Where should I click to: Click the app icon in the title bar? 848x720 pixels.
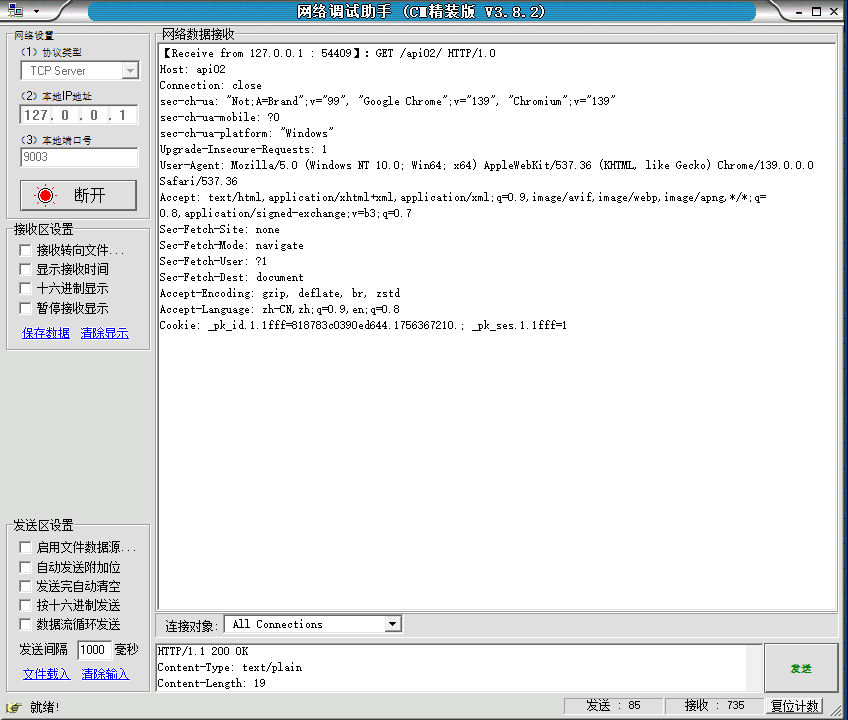coord(14,11)
